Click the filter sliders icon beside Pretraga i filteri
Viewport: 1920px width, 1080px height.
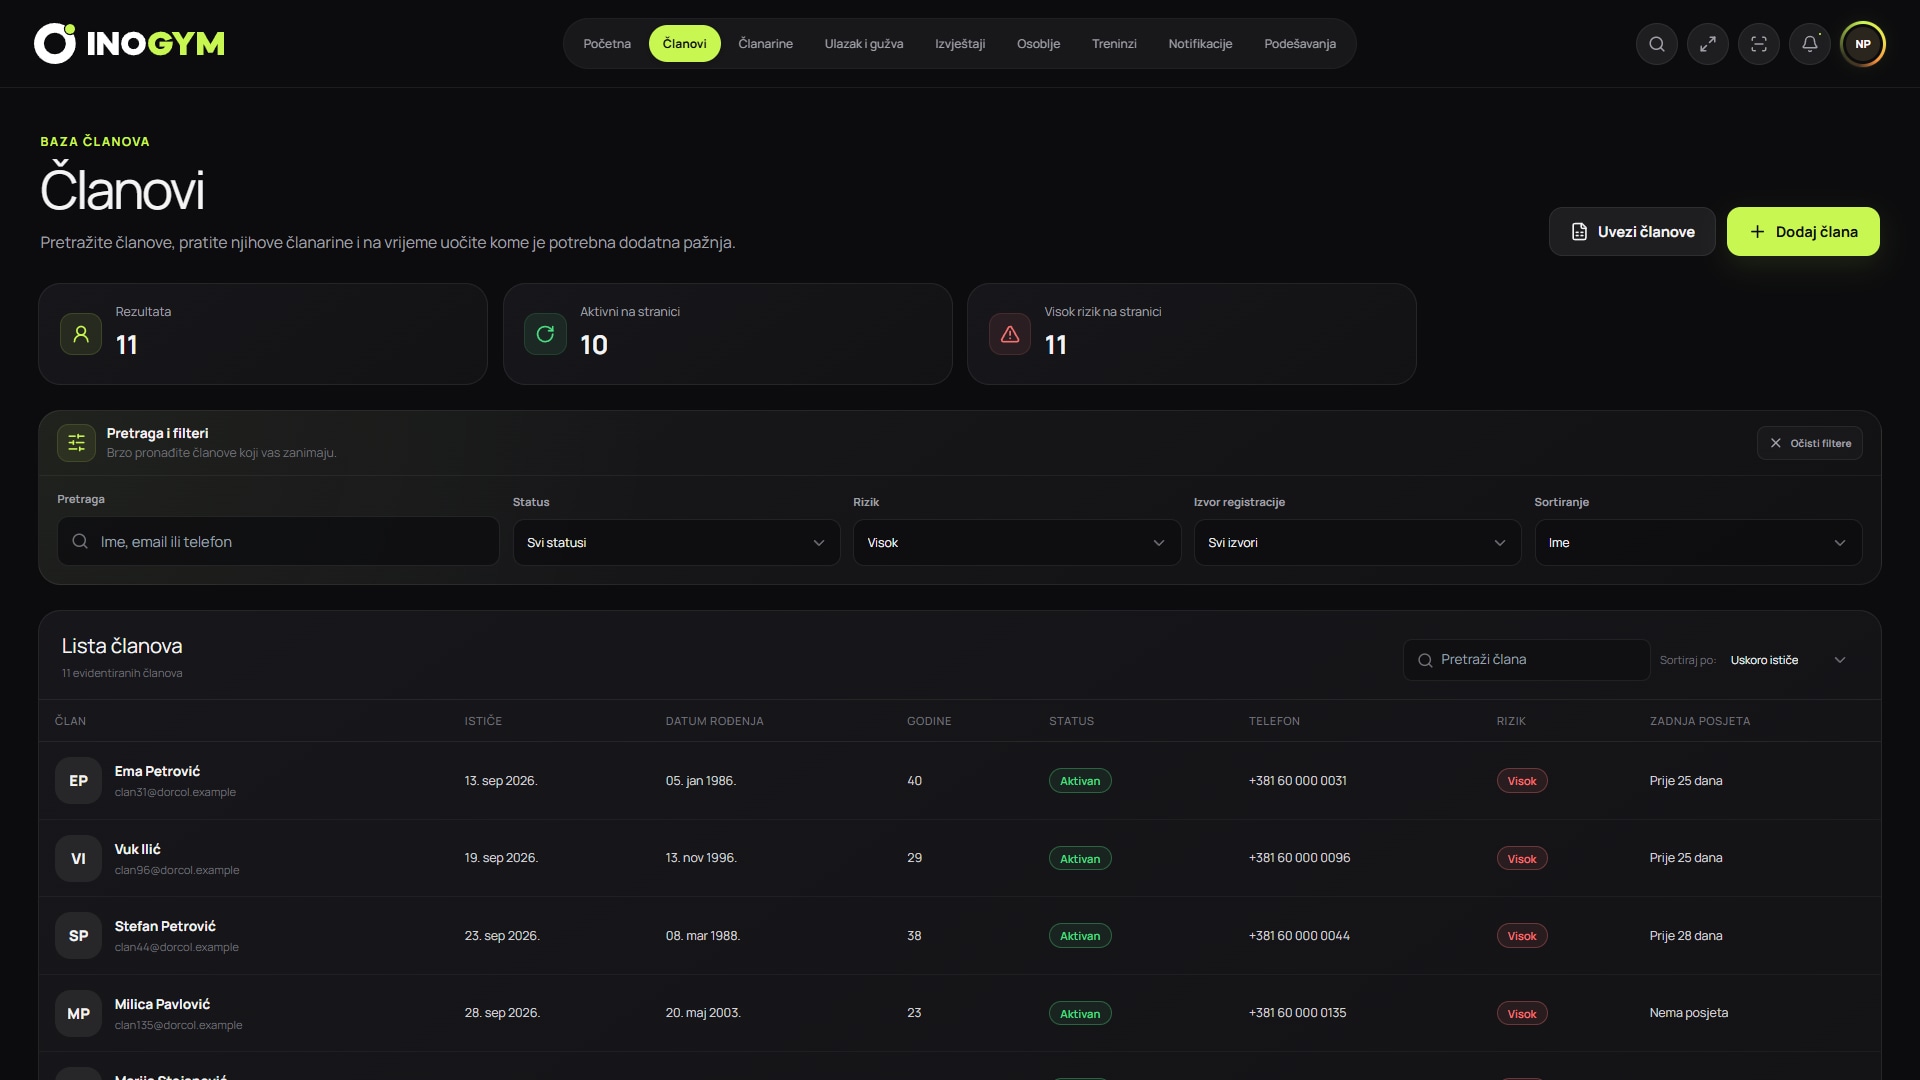point(76,443)
